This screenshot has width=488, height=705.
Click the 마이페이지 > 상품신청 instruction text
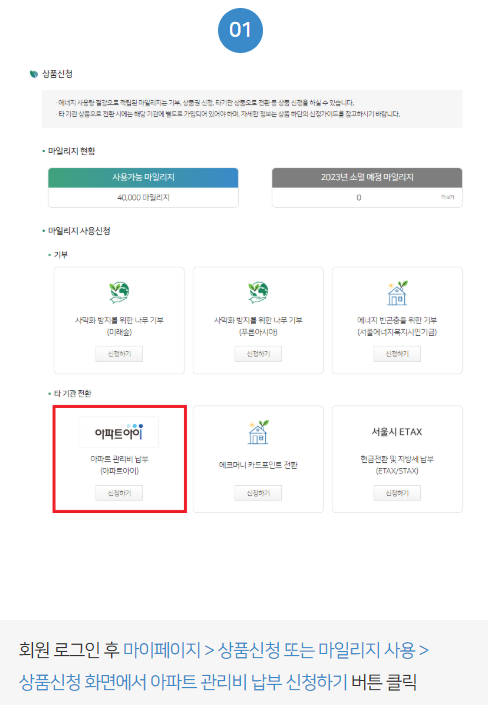coord(276,650)
